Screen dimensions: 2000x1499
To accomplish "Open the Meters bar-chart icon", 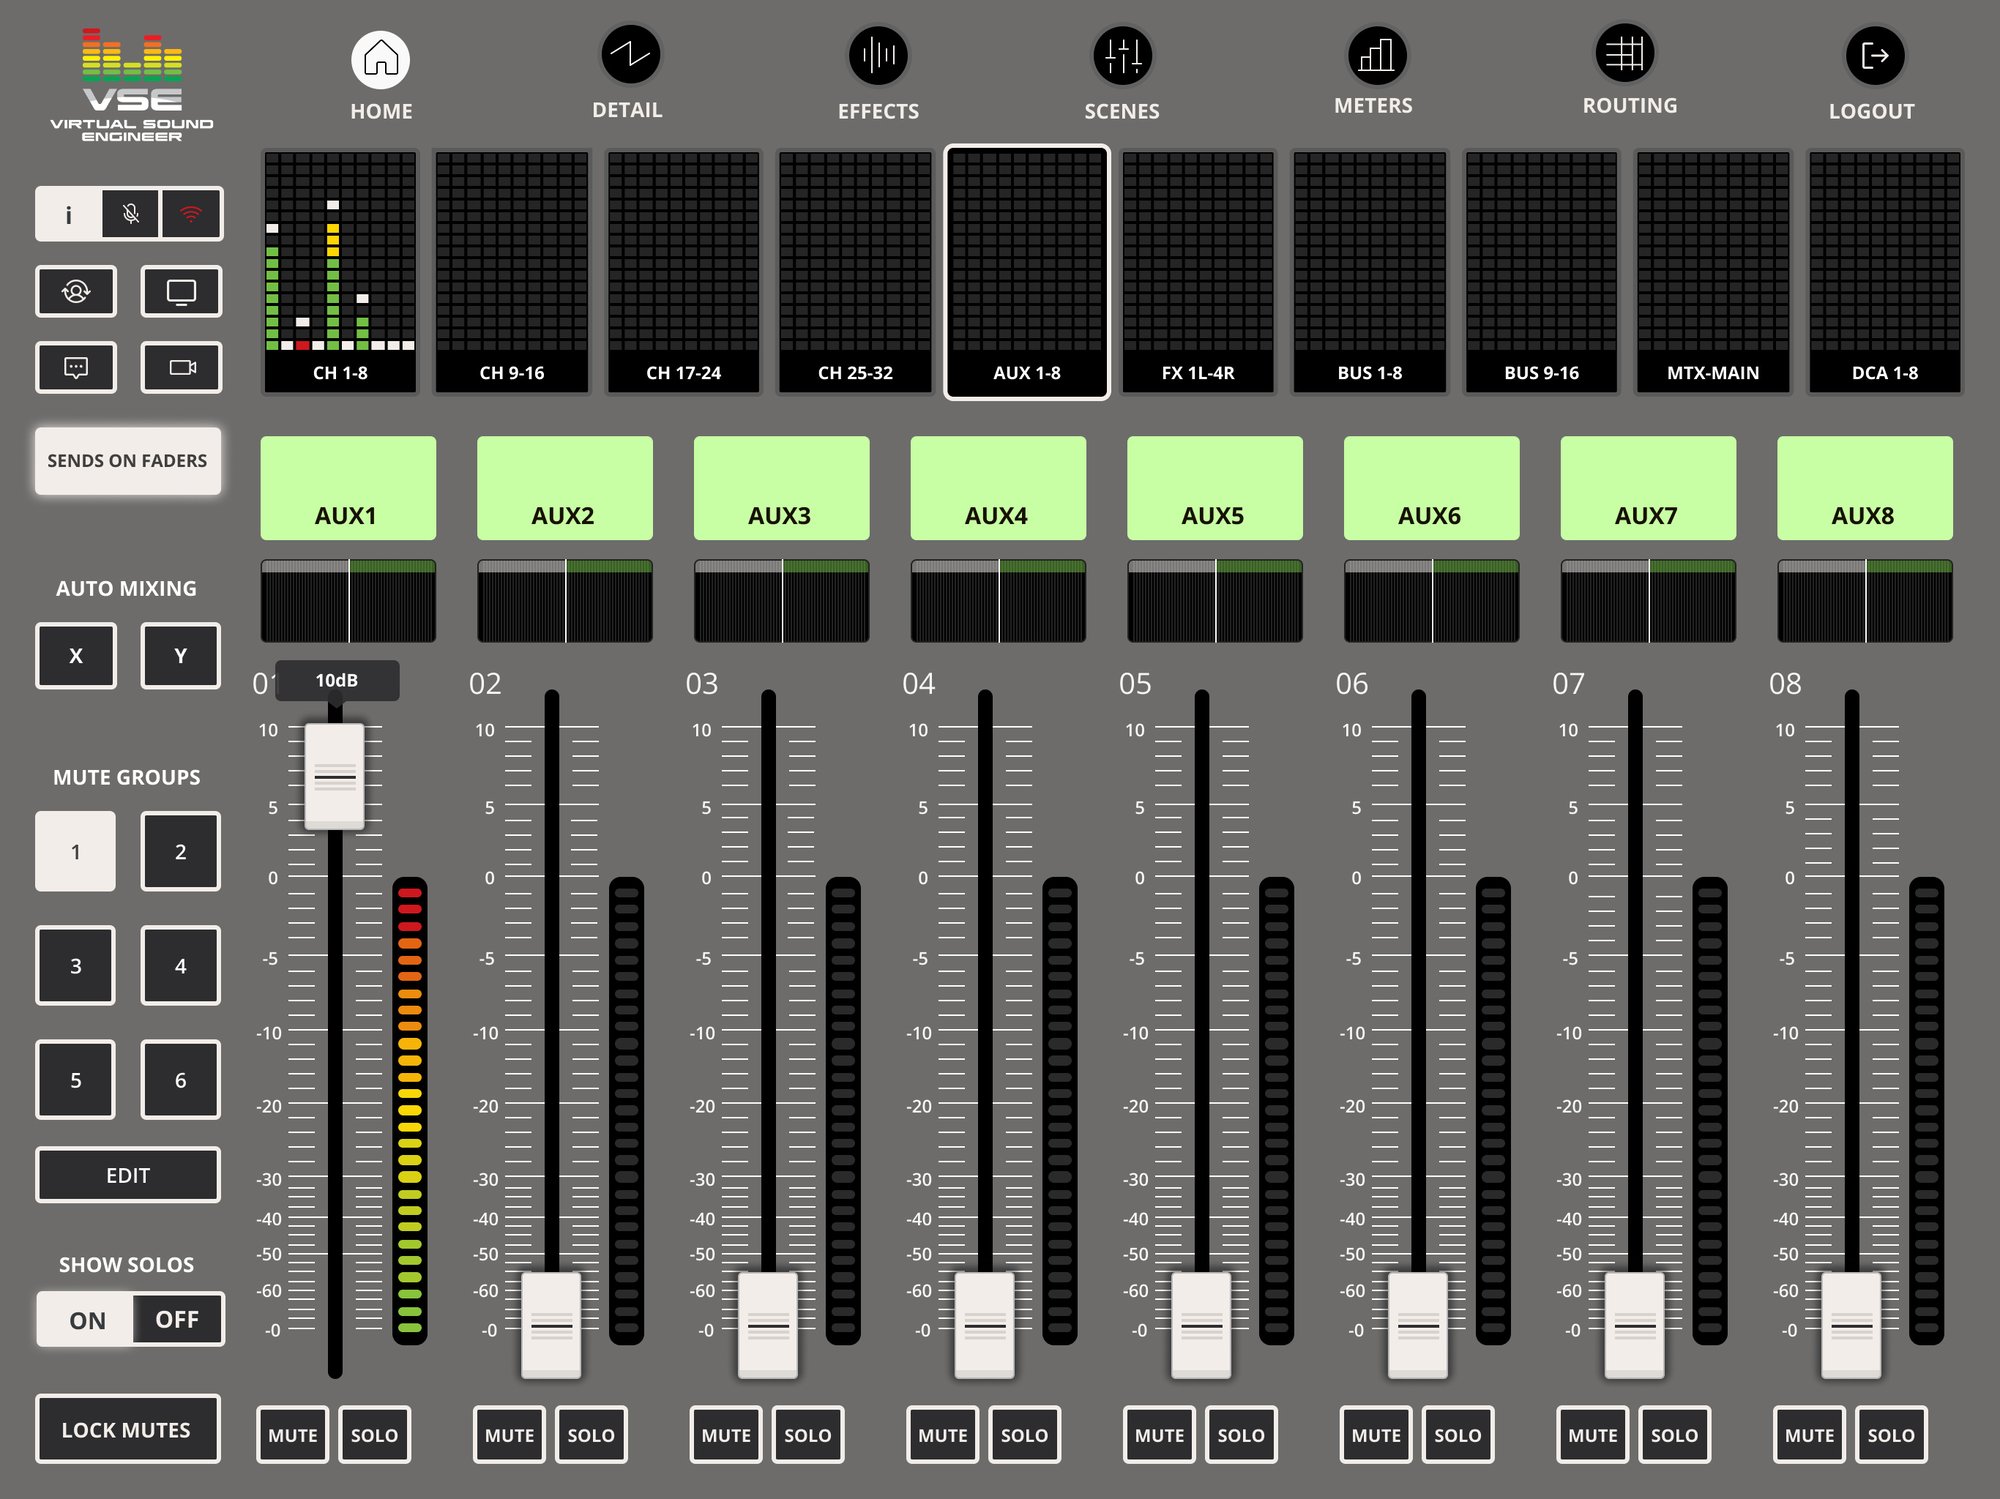I will (1375, 54).
